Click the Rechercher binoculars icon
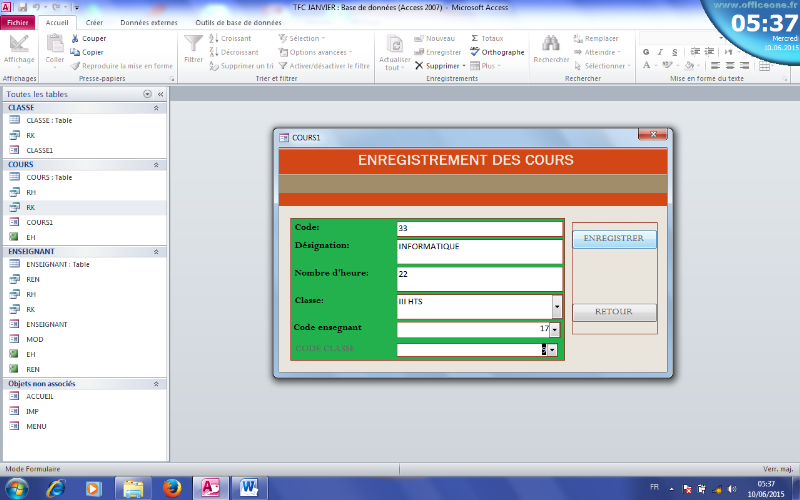 point(550,44)
